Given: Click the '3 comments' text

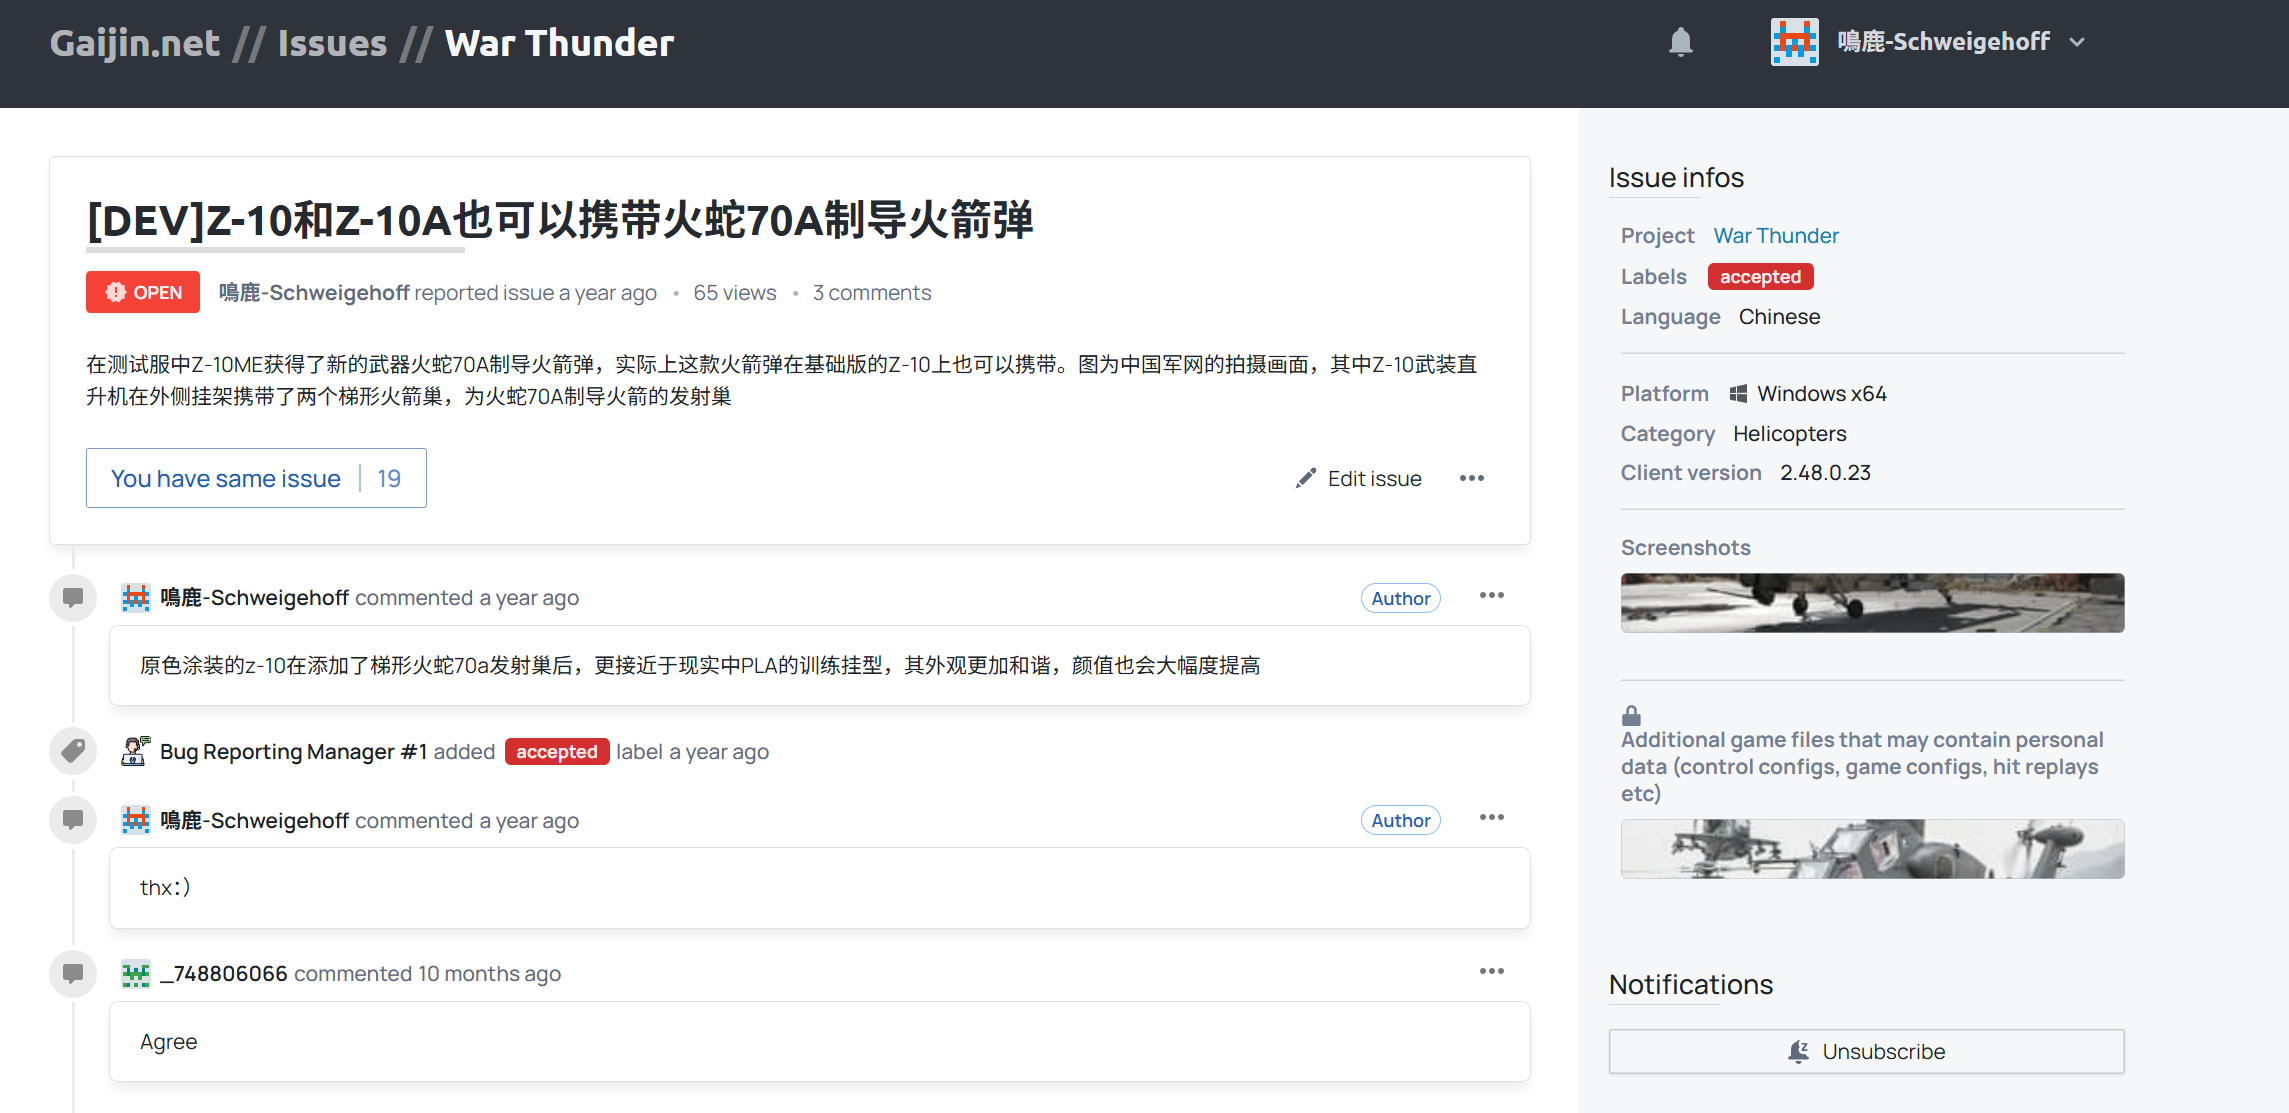Looking at the screenshot, I should 872,293.
